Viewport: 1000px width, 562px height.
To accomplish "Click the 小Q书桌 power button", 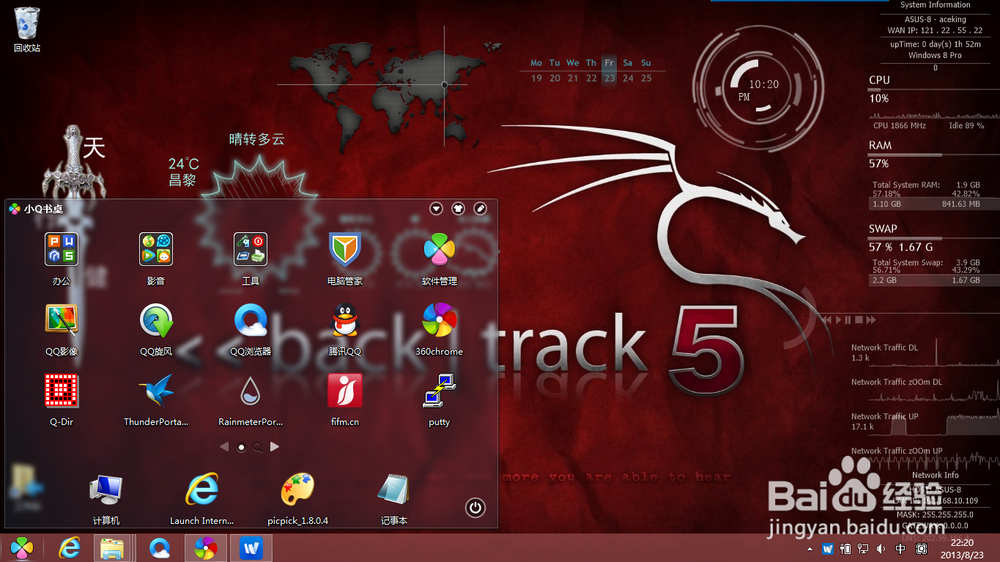I will click(475, 508).
